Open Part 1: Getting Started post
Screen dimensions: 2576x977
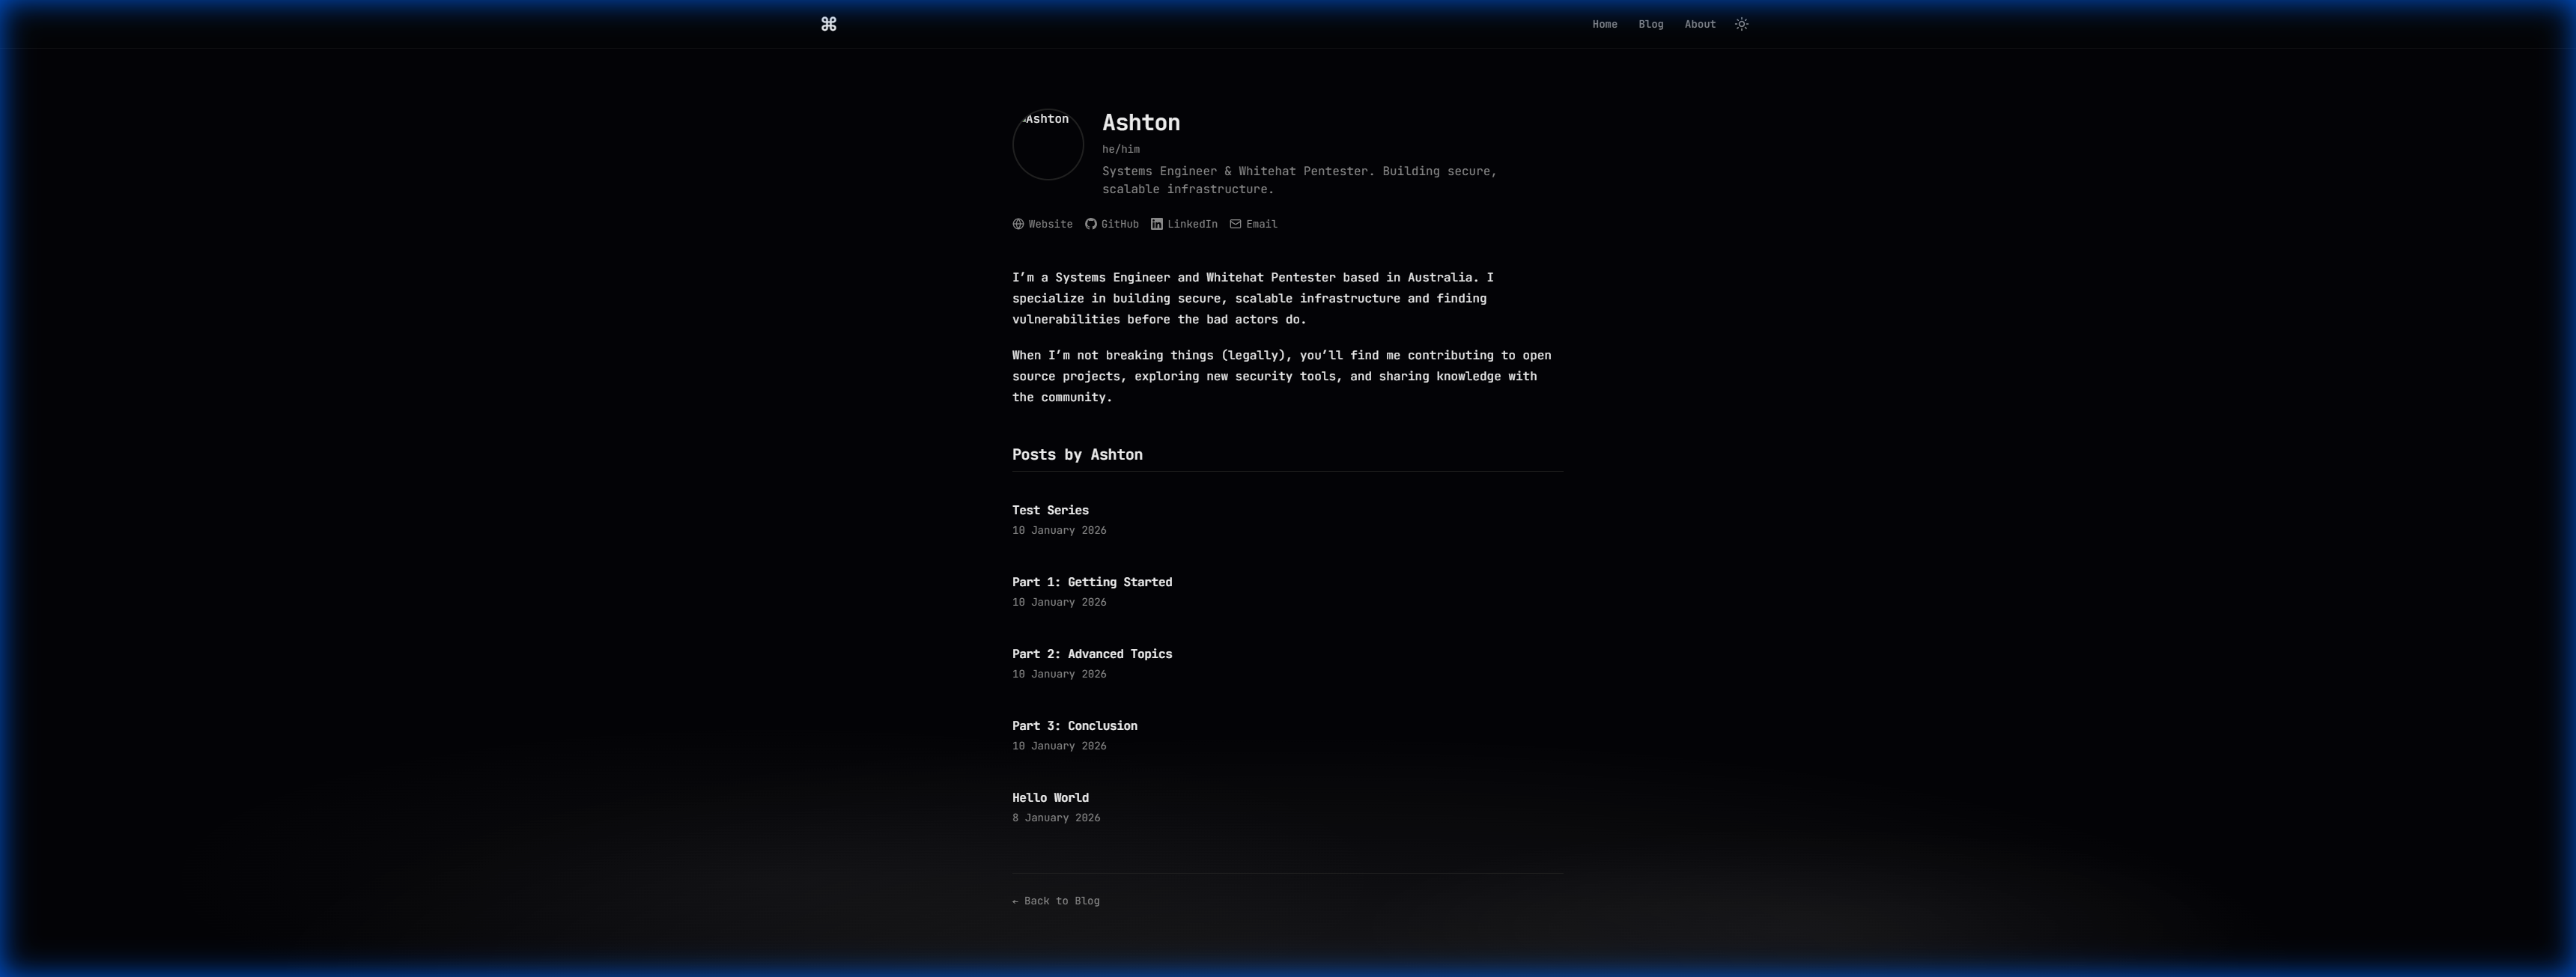tap(1091, 582)
